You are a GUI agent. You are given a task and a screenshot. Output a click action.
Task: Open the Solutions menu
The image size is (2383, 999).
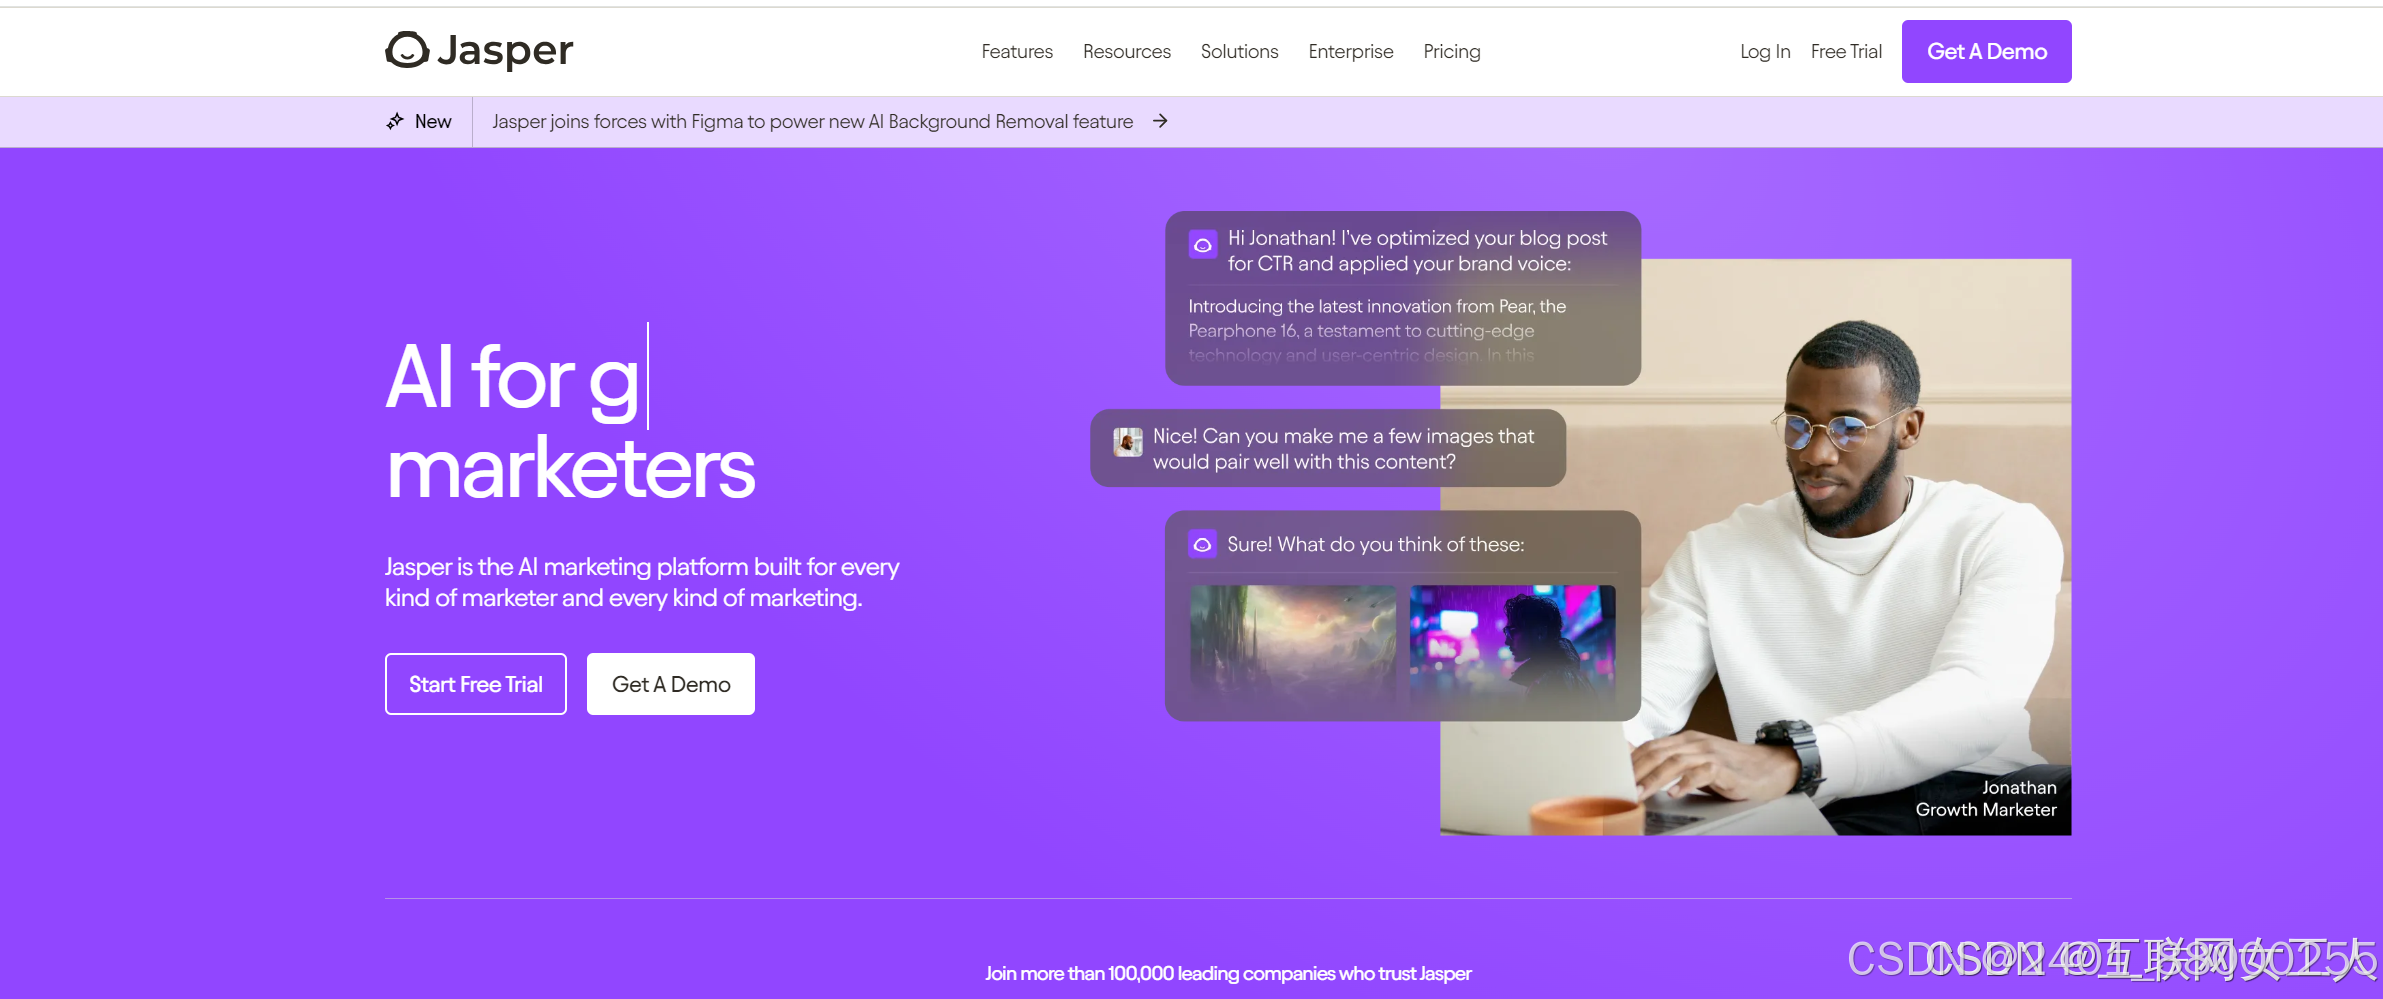(1240, 51)
